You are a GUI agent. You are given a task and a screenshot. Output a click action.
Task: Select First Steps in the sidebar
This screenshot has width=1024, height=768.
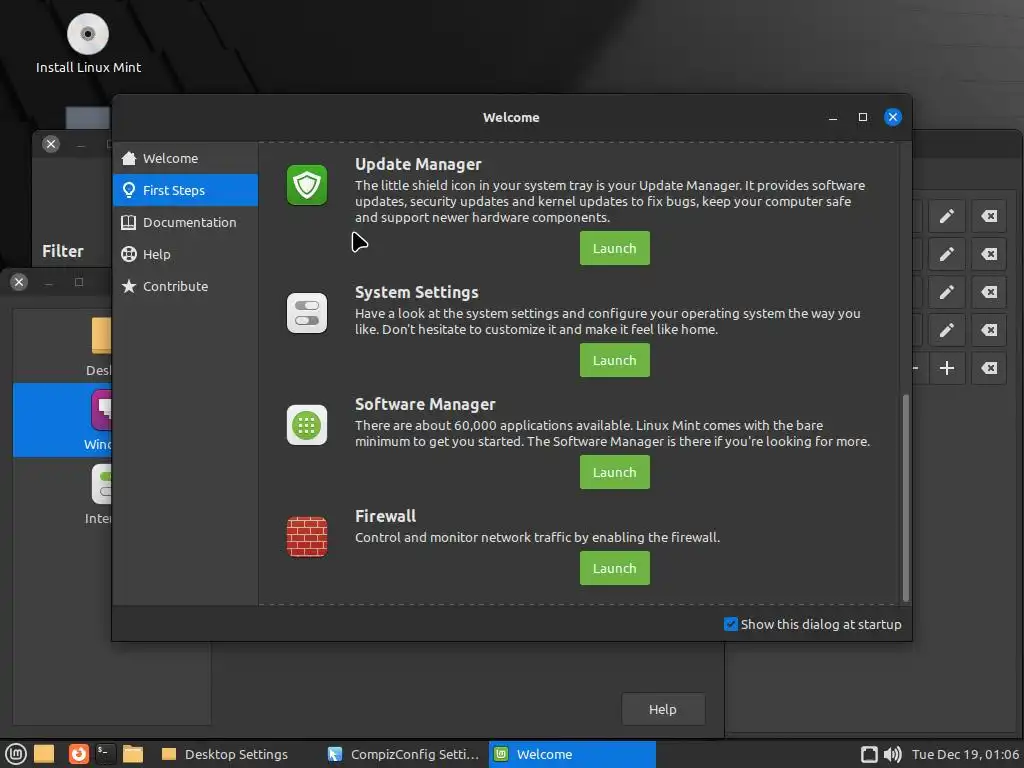point(185,190)
